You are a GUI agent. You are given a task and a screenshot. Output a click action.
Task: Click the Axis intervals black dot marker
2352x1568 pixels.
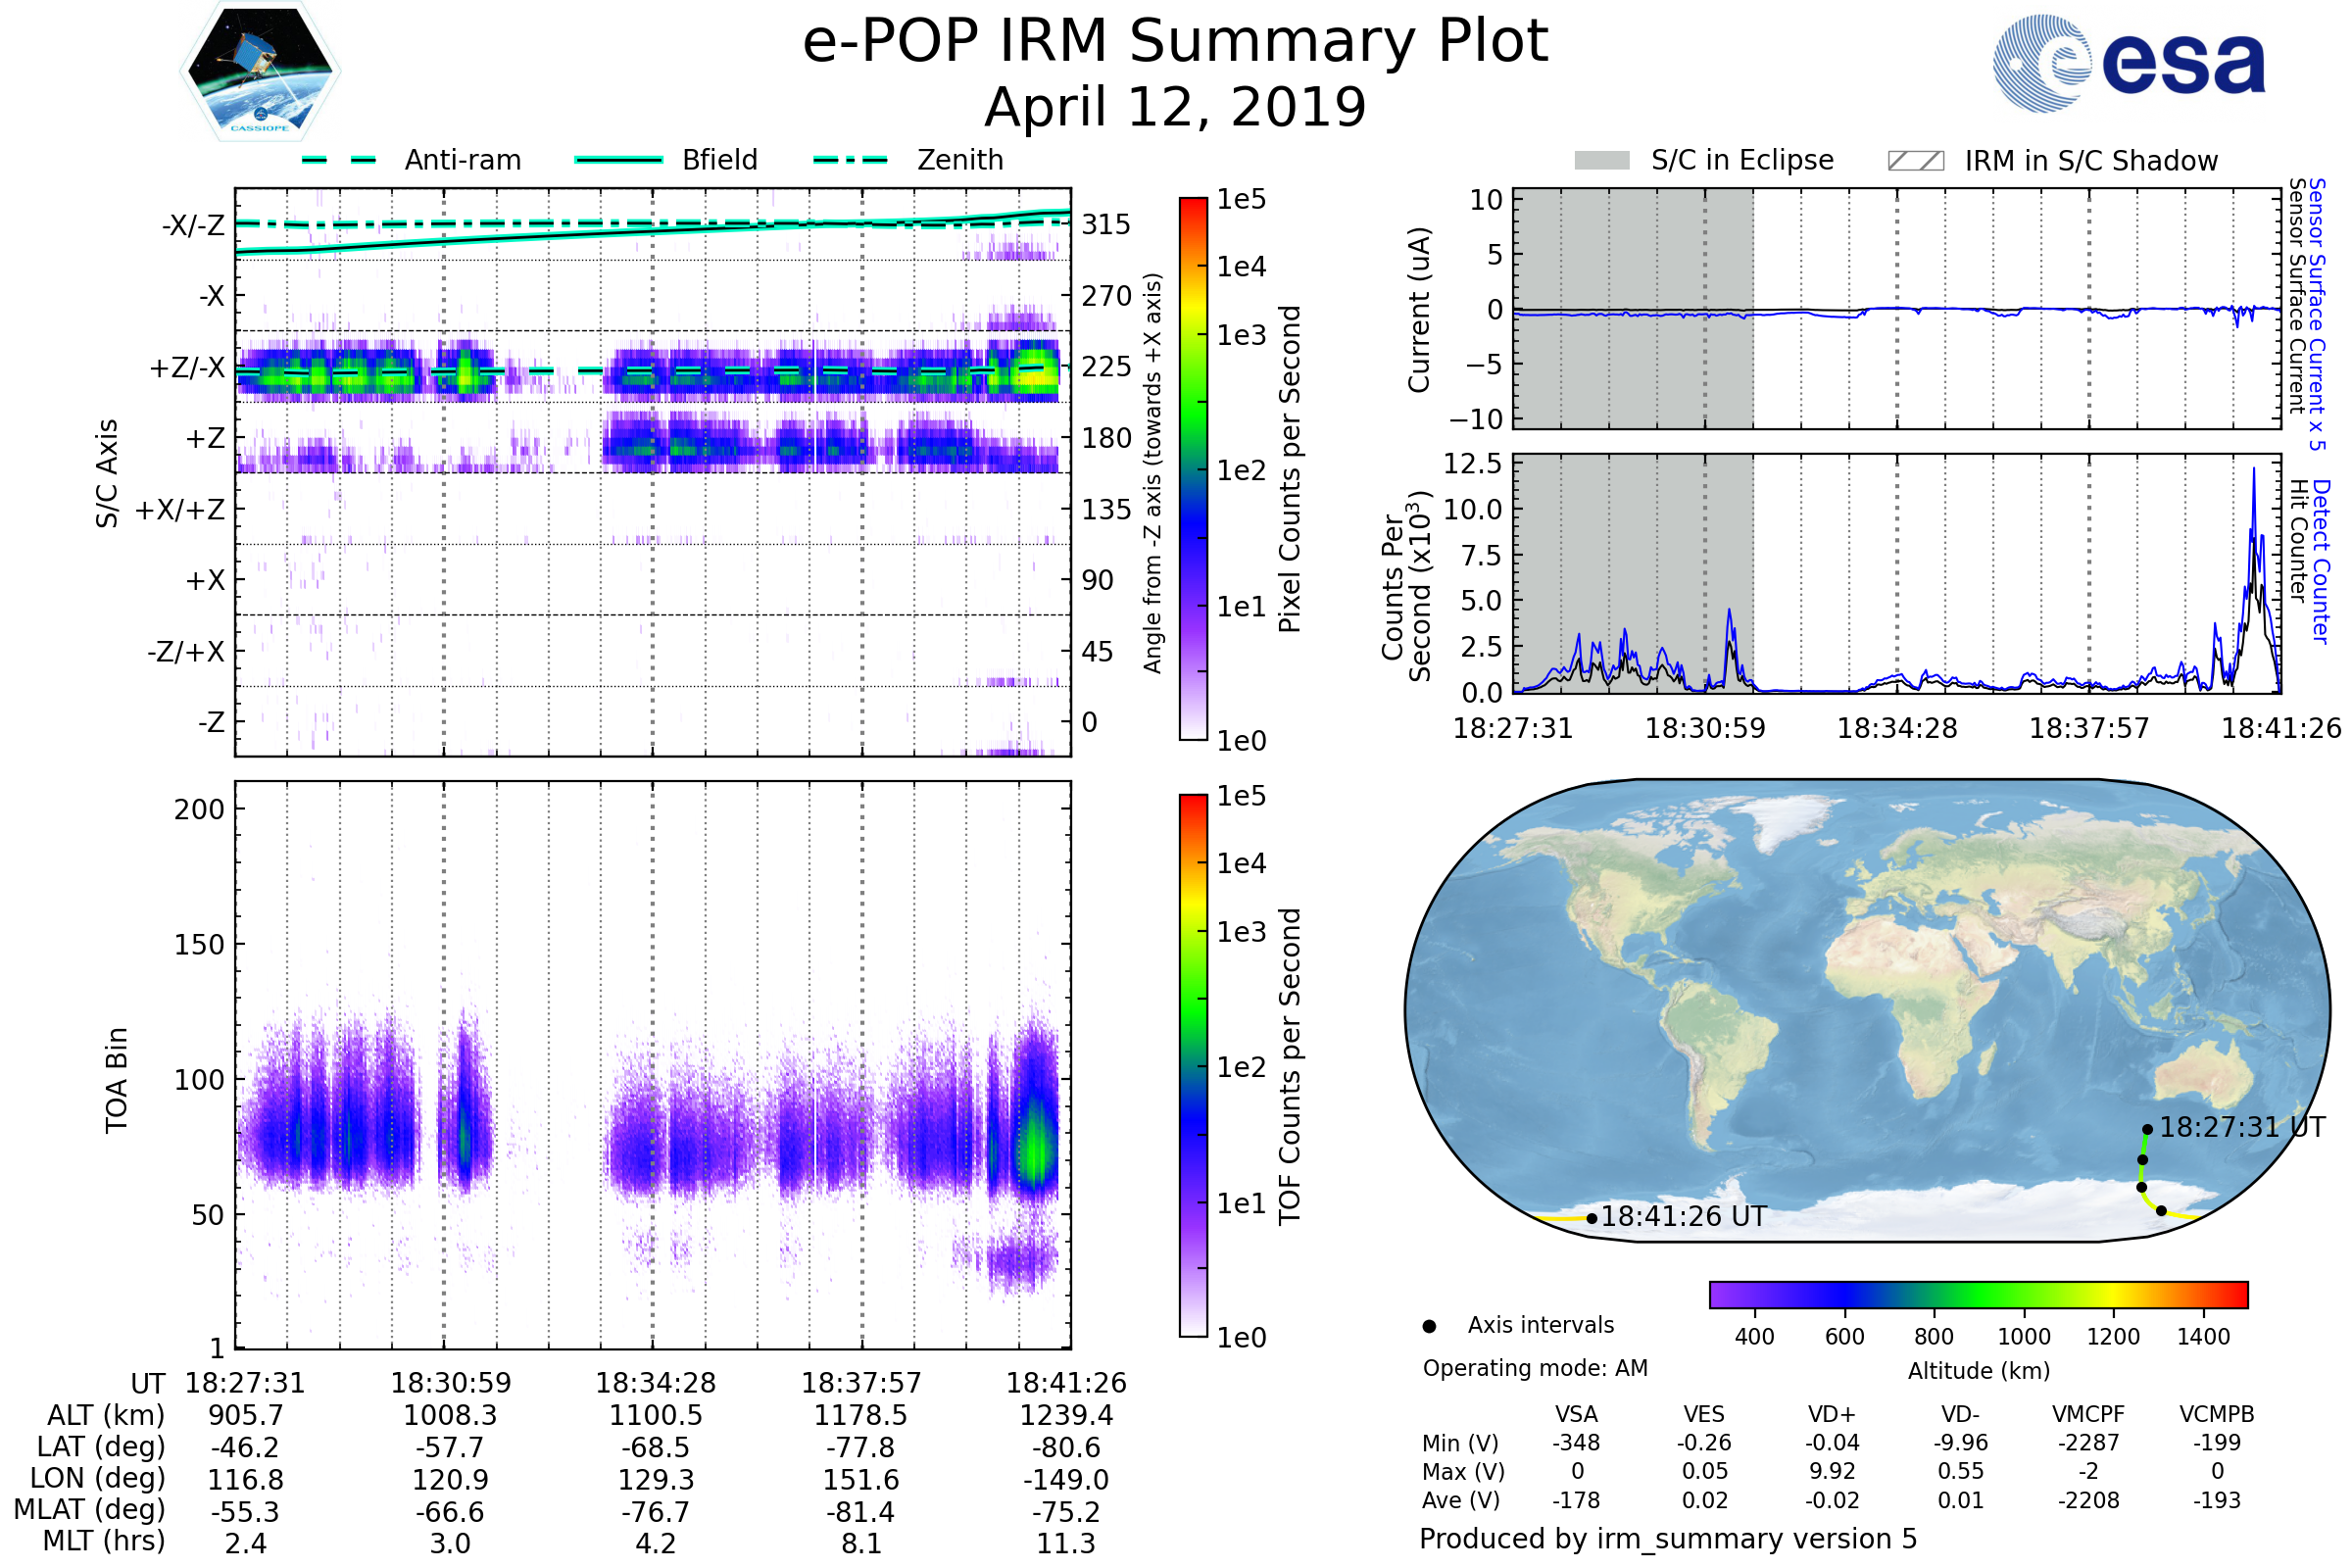(x=1429, y=1326)
